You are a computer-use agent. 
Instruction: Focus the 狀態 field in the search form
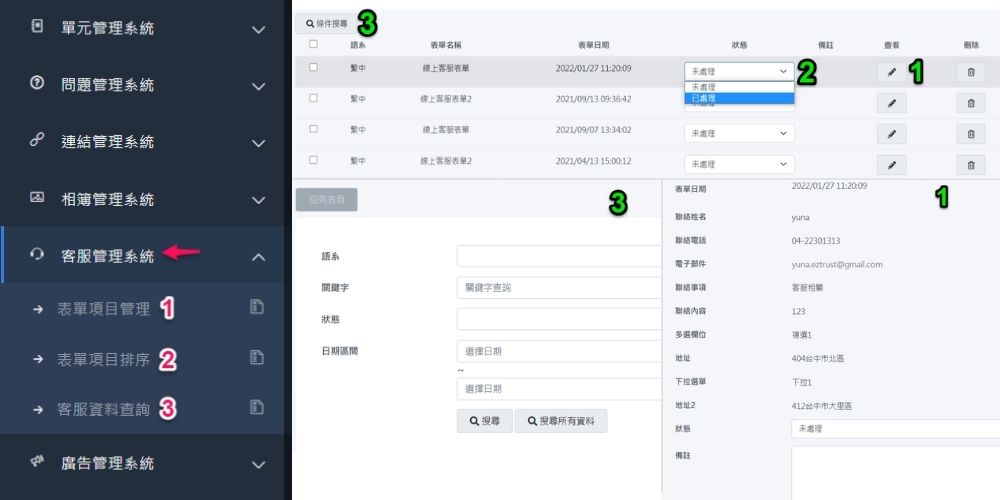(x=559, y=319)
